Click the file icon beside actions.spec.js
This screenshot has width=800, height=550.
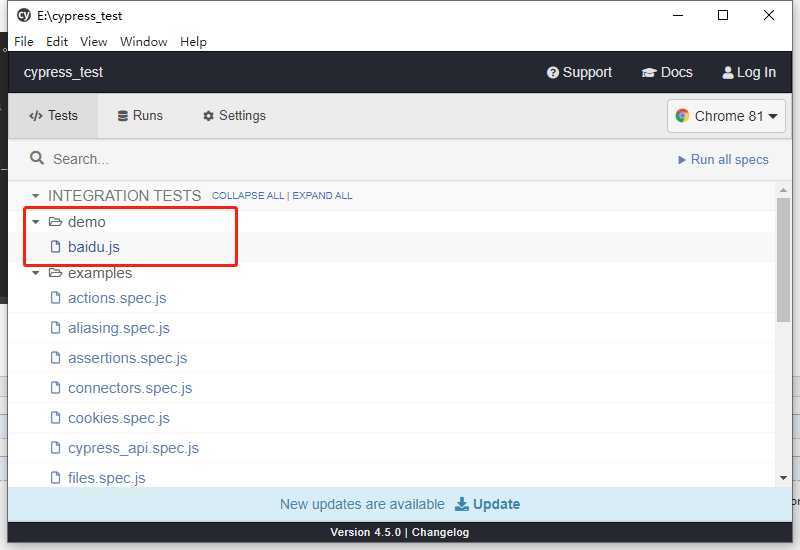pos(55,297)
